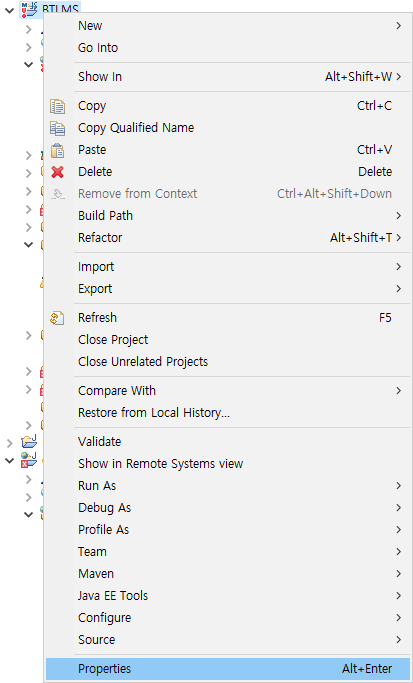
Task: Collapse the BTLMS project tree node
Action: [9, 9]
